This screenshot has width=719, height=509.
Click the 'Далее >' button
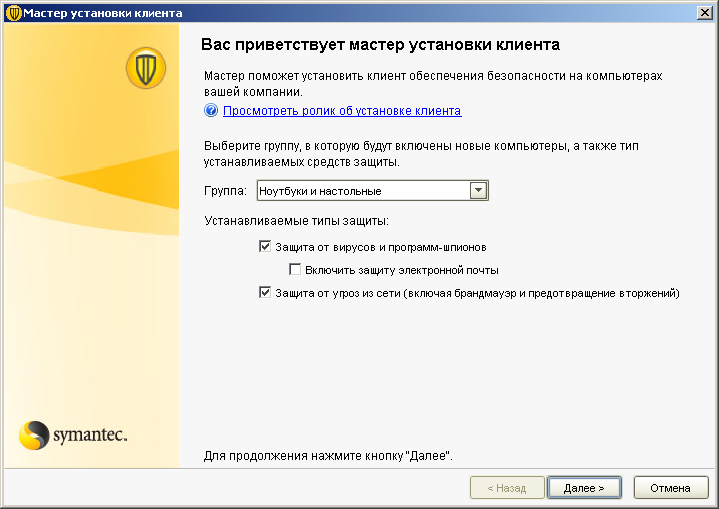(584, 488)
